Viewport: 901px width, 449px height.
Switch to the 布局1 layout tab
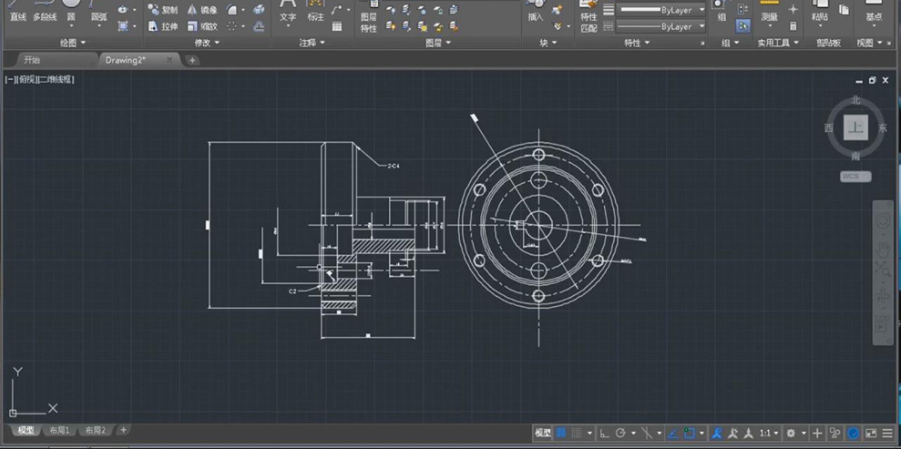[60, 431]
